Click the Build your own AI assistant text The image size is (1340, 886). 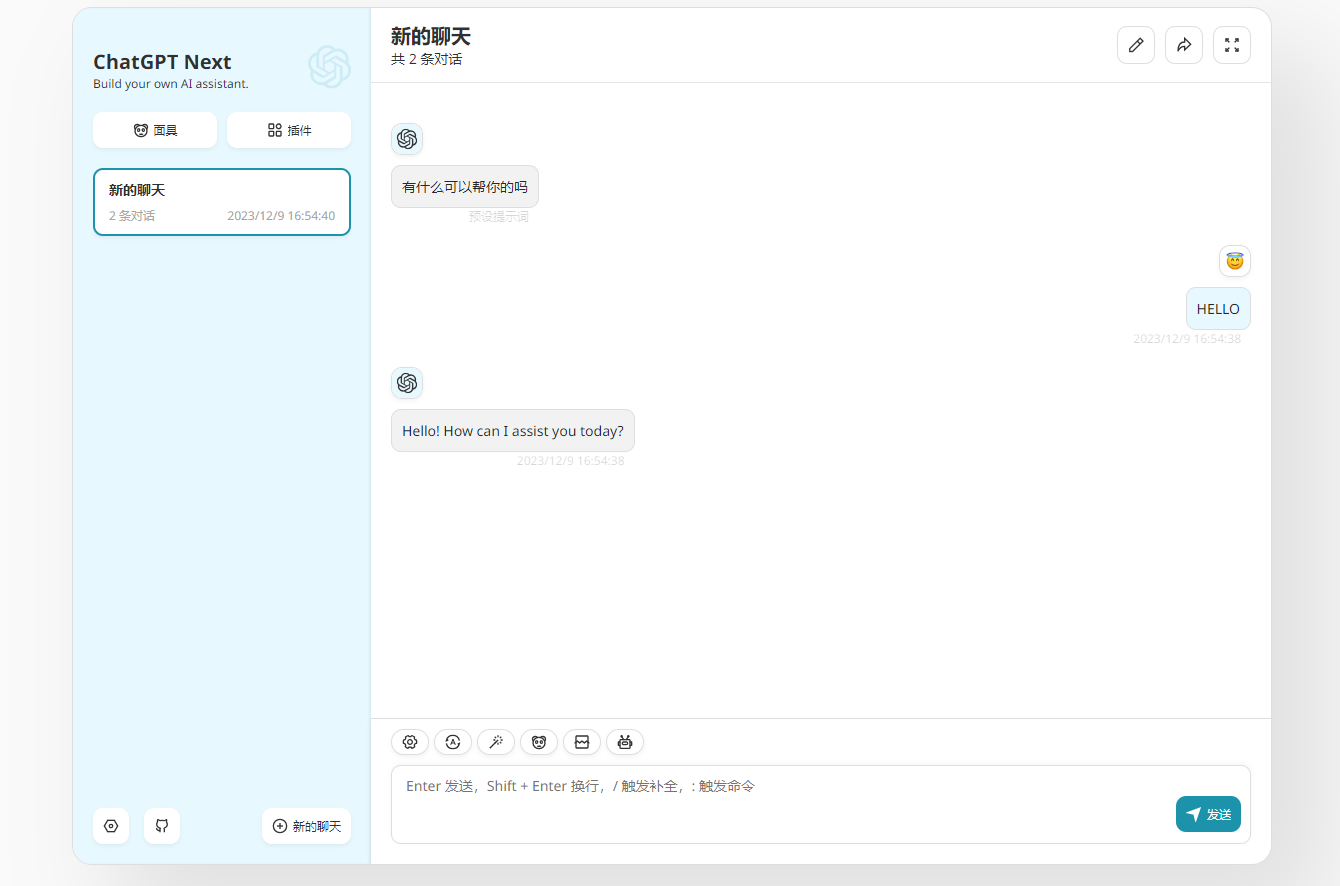pyautogui.click(x=171, y=84)
